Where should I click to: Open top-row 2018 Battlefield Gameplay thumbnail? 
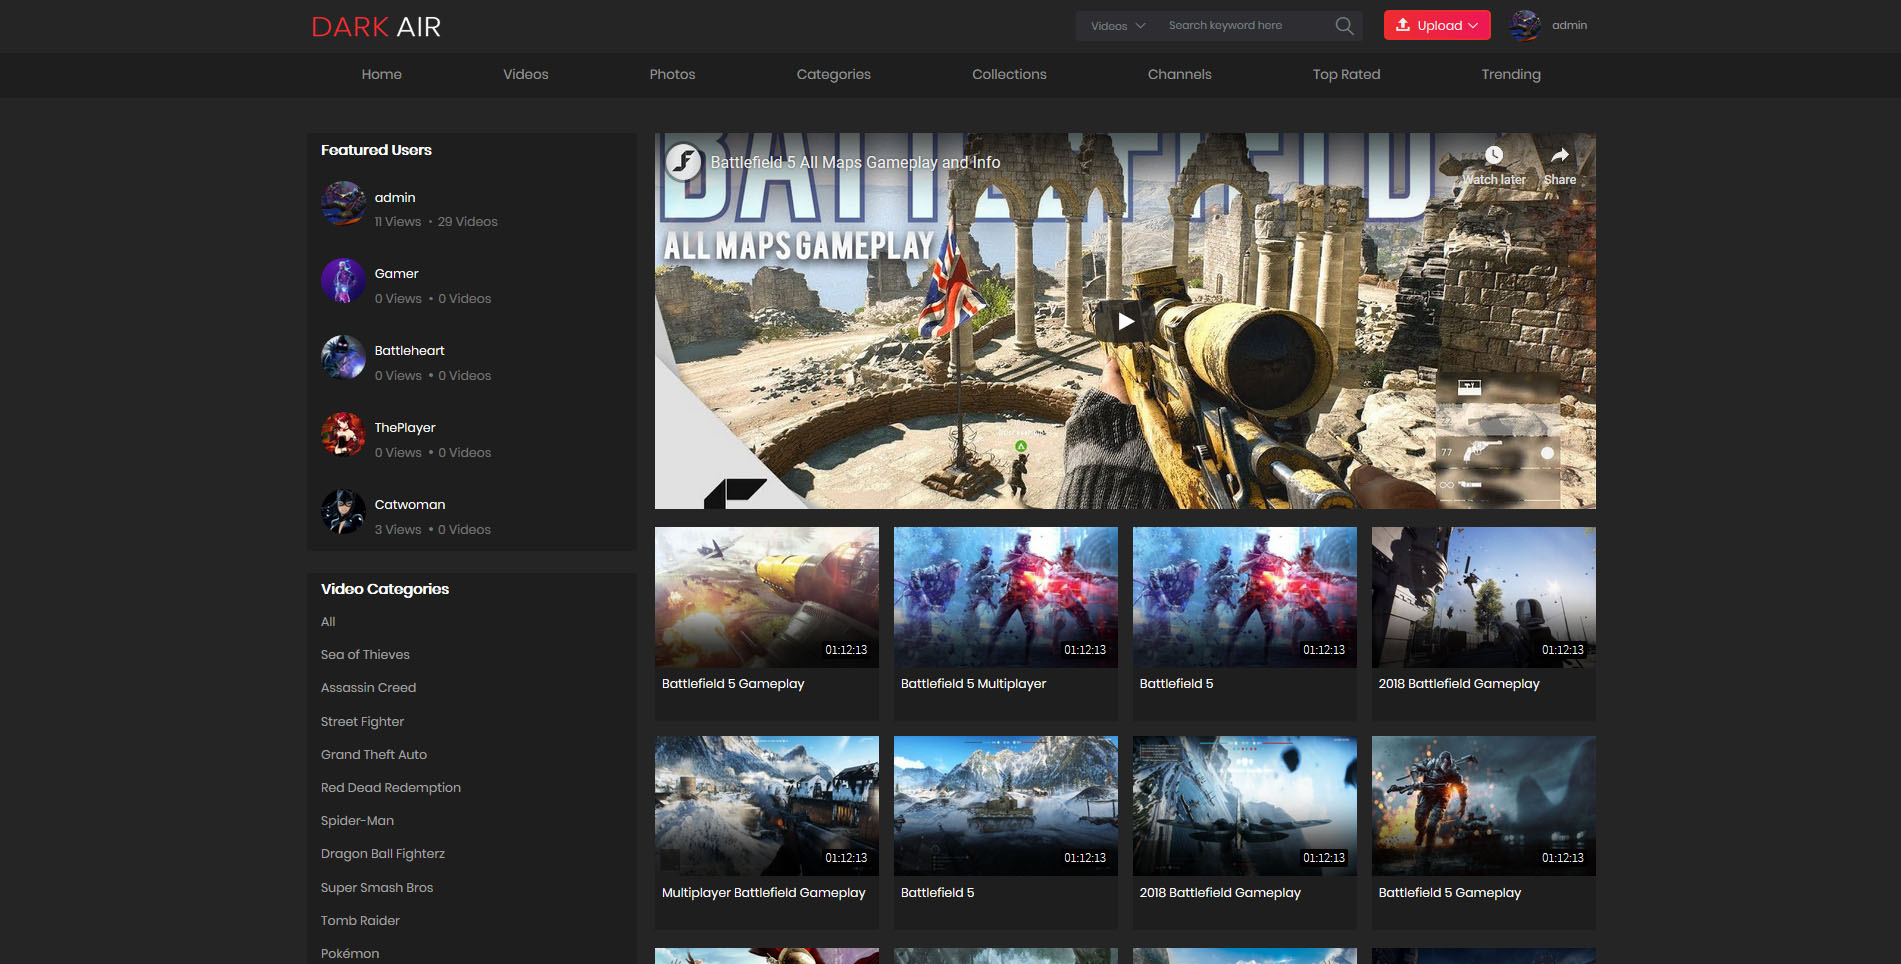[1483, 597]
